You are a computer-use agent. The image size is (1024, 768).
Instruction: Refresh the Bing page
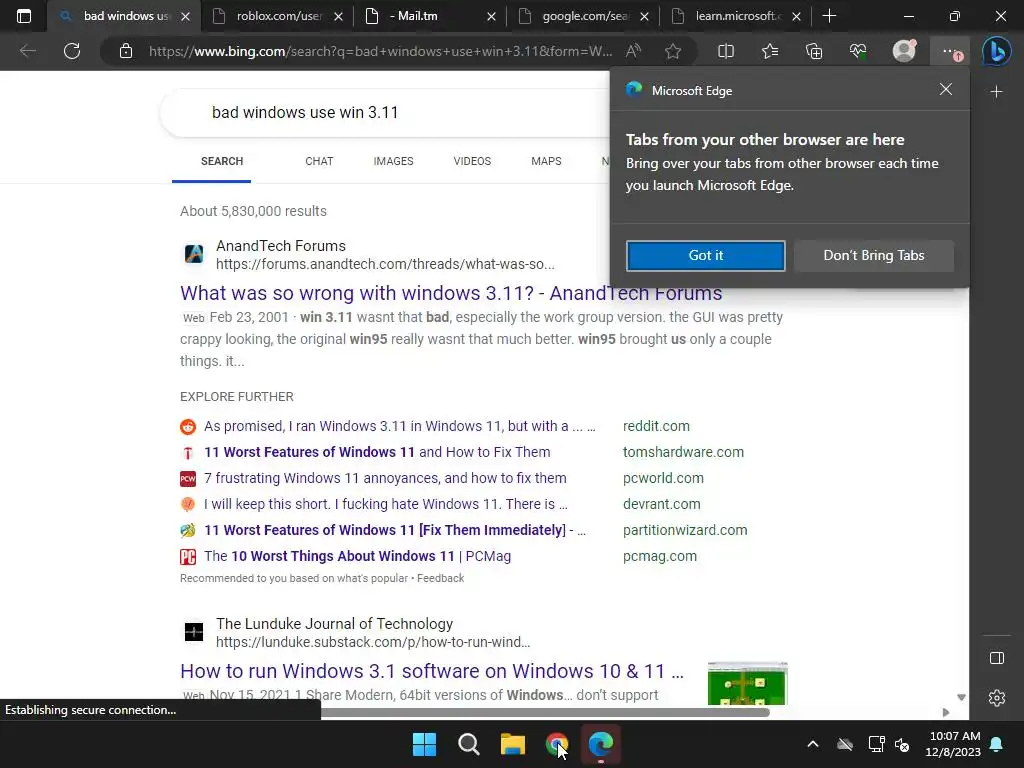[x=72, y=51]
